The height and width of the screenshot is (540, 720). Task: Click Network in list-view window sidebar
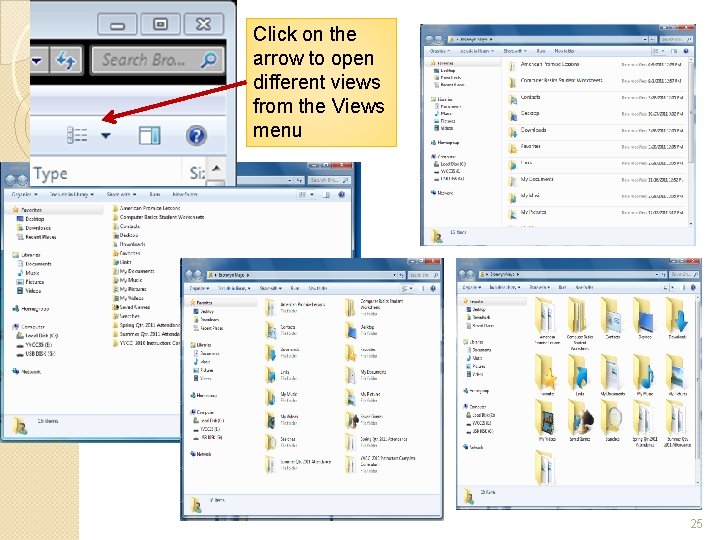point(27,371)
